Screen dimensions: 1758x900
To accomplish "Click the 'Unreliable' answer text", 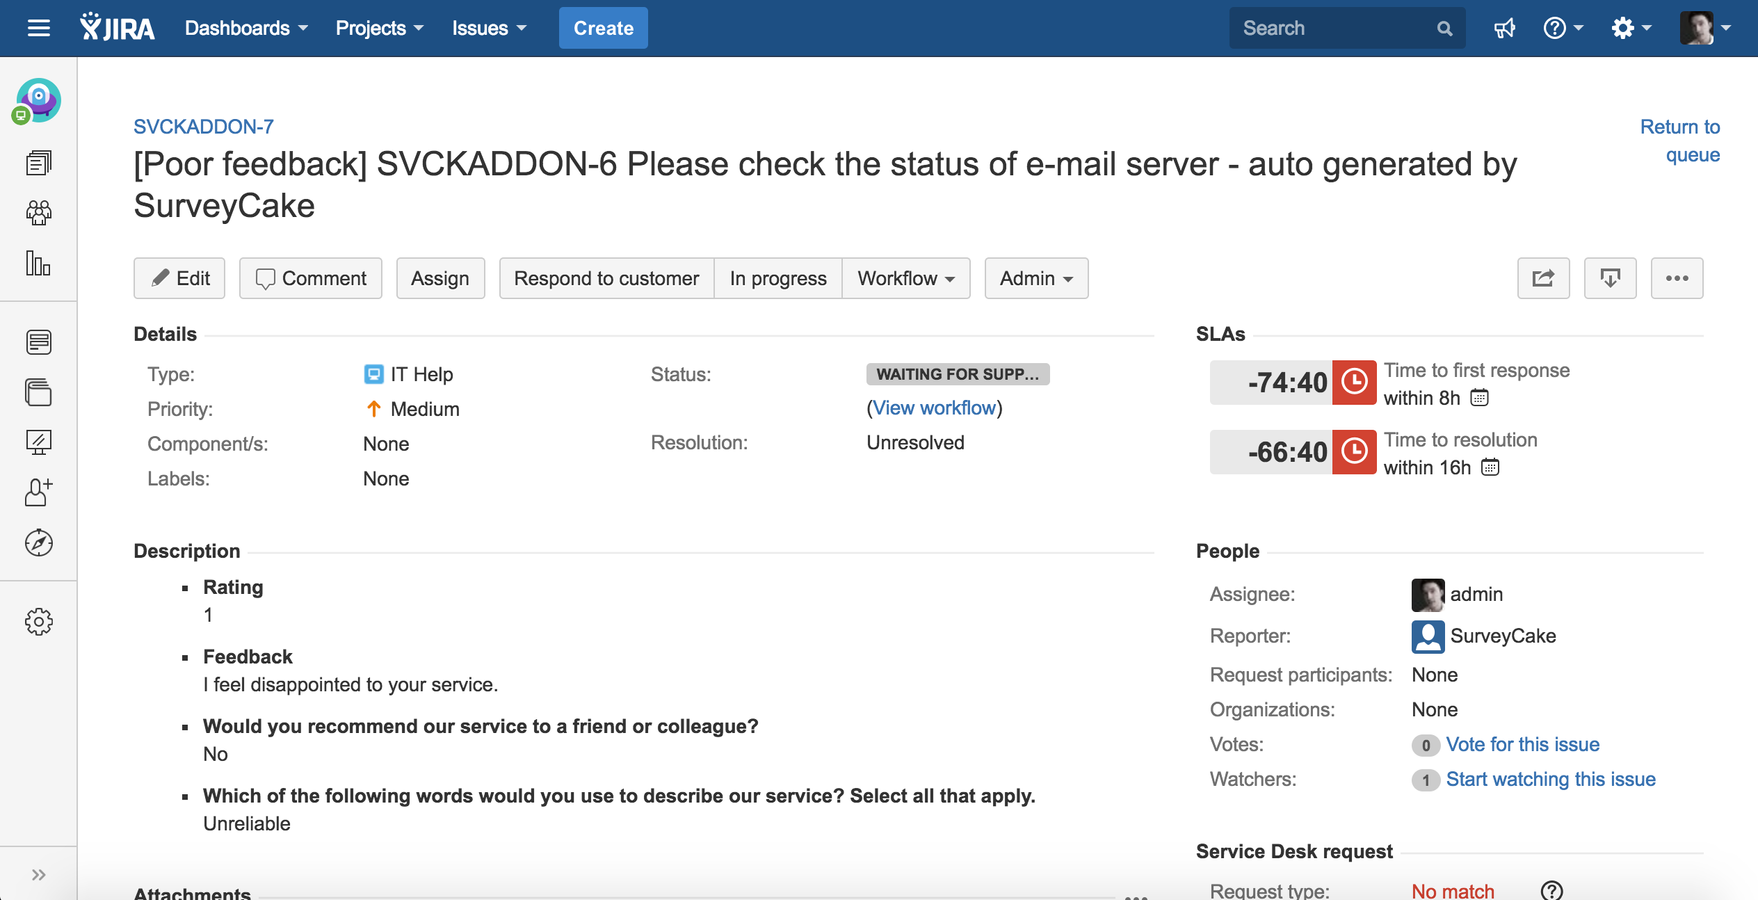I will point(247,824).
